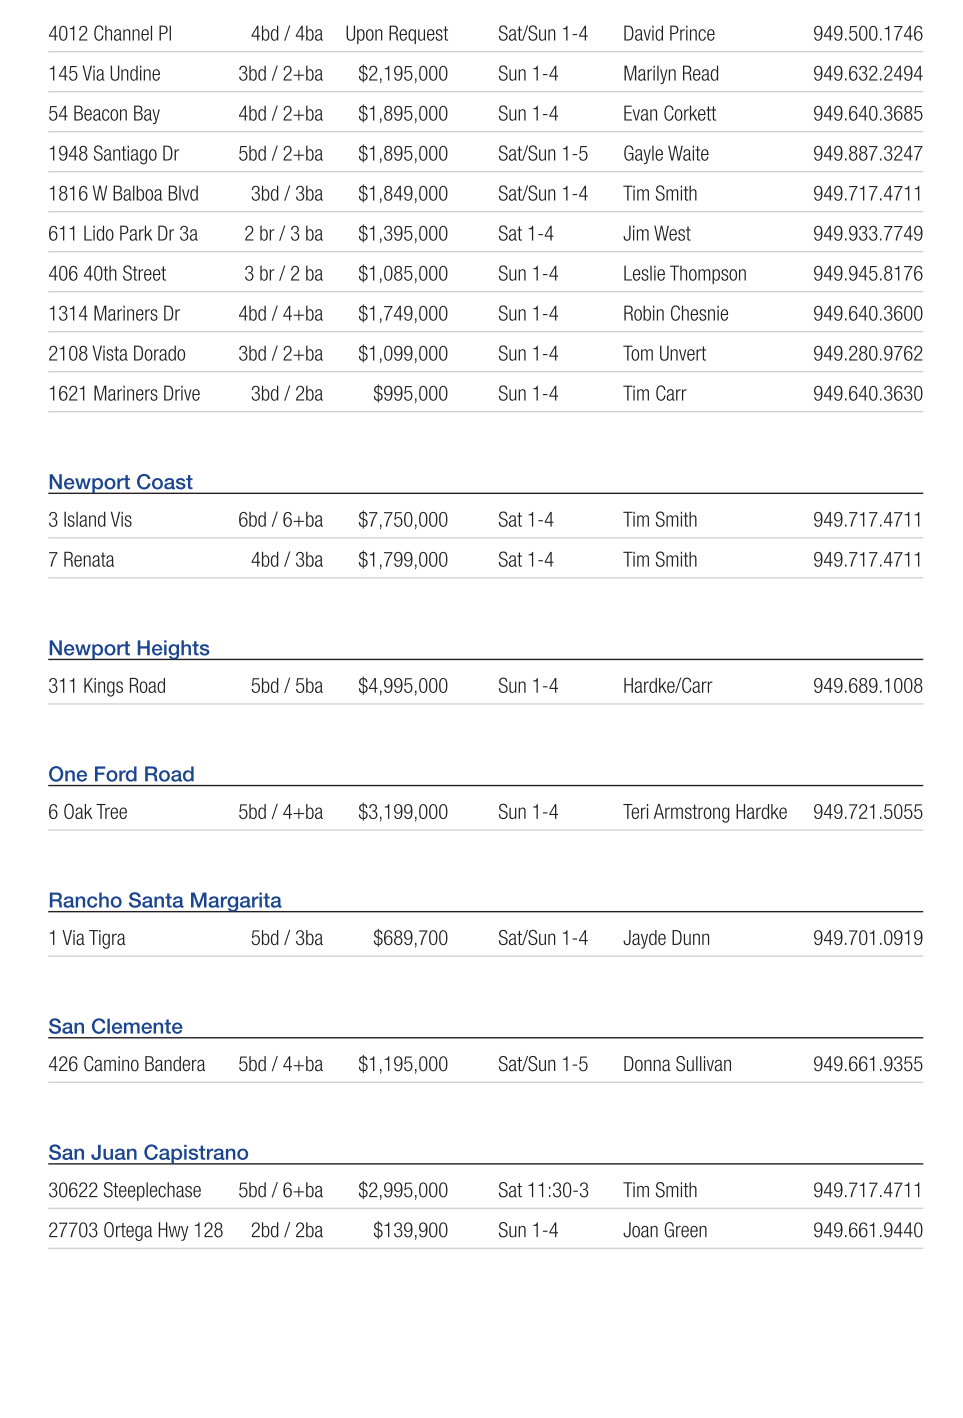Click the 1948 Santiago Dr address
The height and width of the screenshot is (1418, 963).
[x=113, y=154]
